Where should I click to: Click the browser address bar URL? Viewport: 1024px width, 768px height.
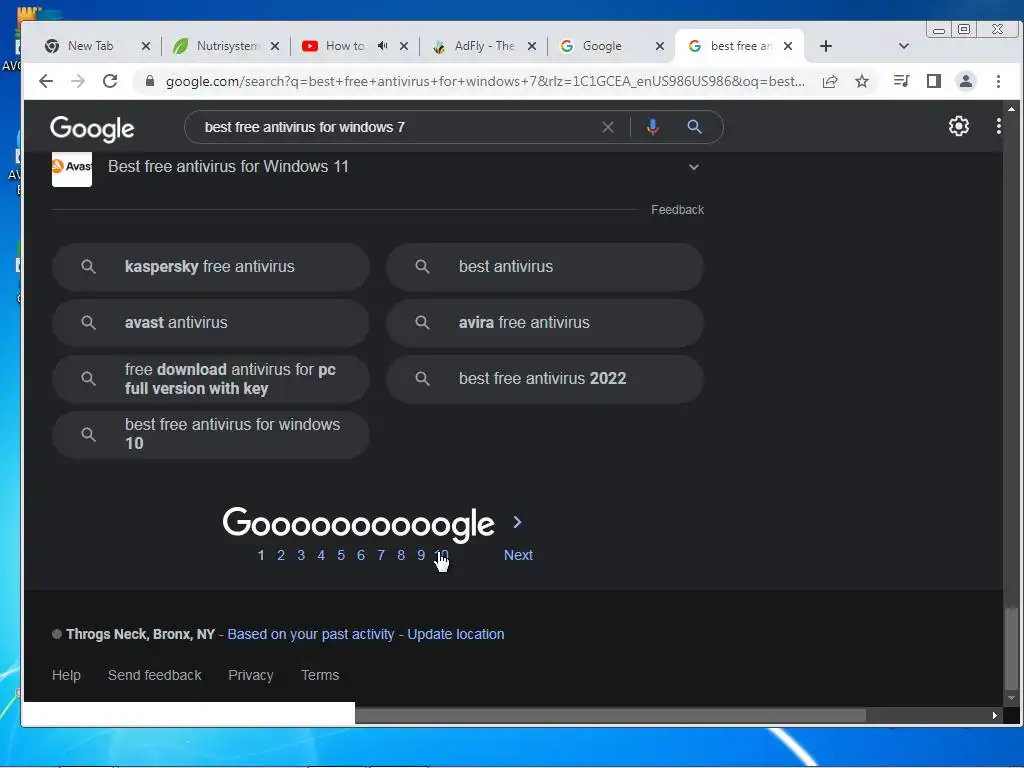[485, 81]
